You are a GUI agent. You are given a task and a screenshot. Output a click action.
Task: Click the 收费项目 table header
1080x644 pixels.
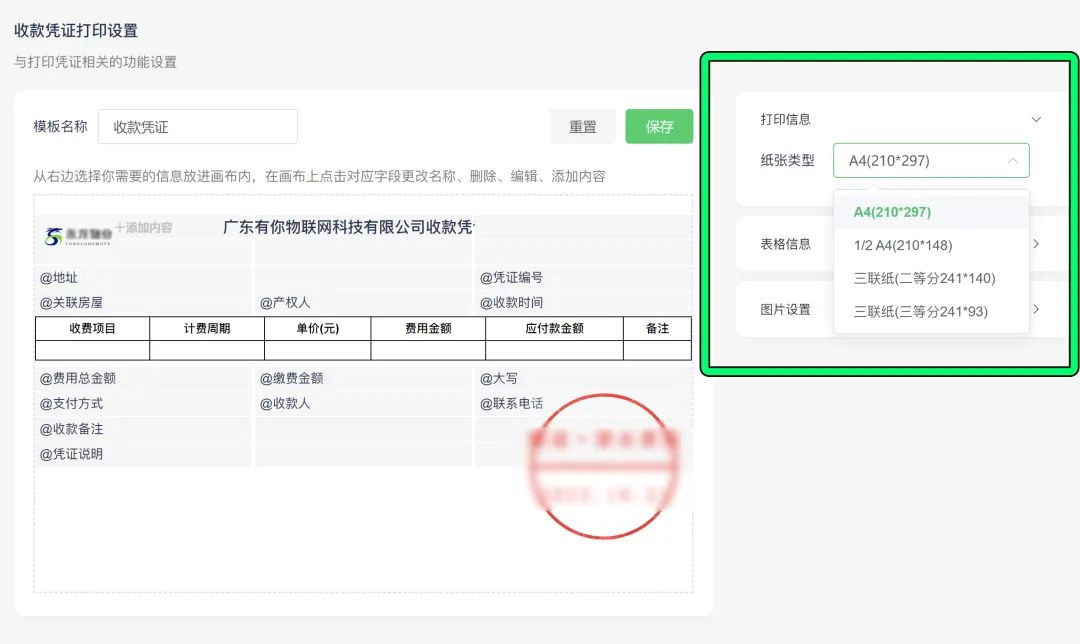tap(92, 328)
